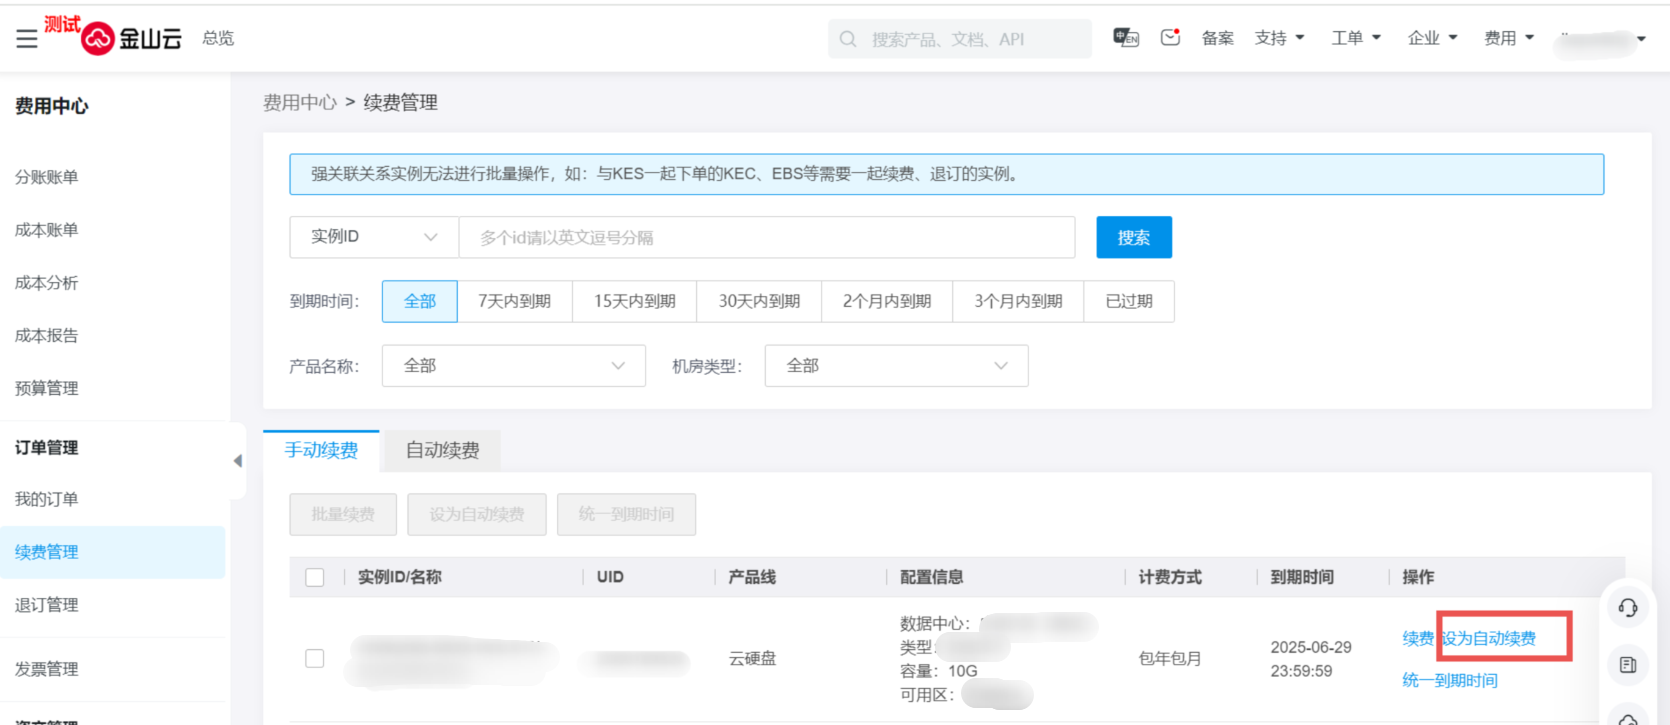Image resolution: width=1670 pixels, height=725 pixels.
Task: Select the 7天内到期 expiry filter
Action: (514, 301)
